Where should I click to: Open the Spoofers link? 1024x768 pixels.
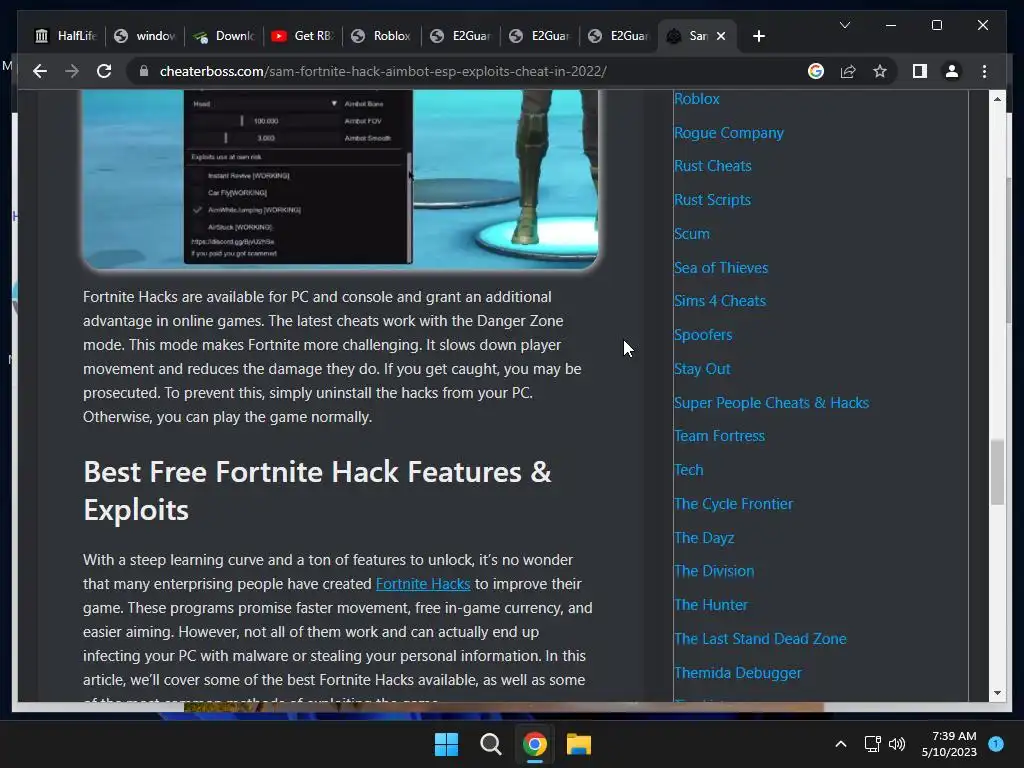(703, 335)
